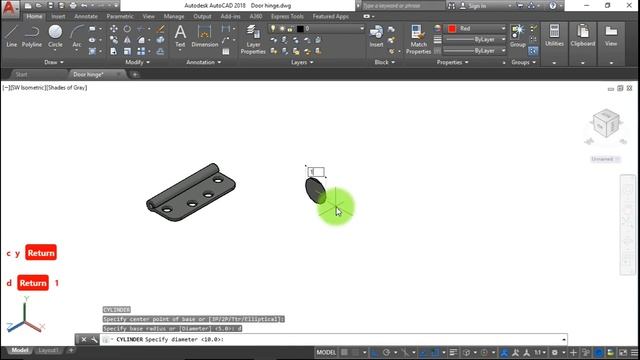Viewport: 640px width, 360px height.
Task: Expand the Layers panel
Action: 302,62
